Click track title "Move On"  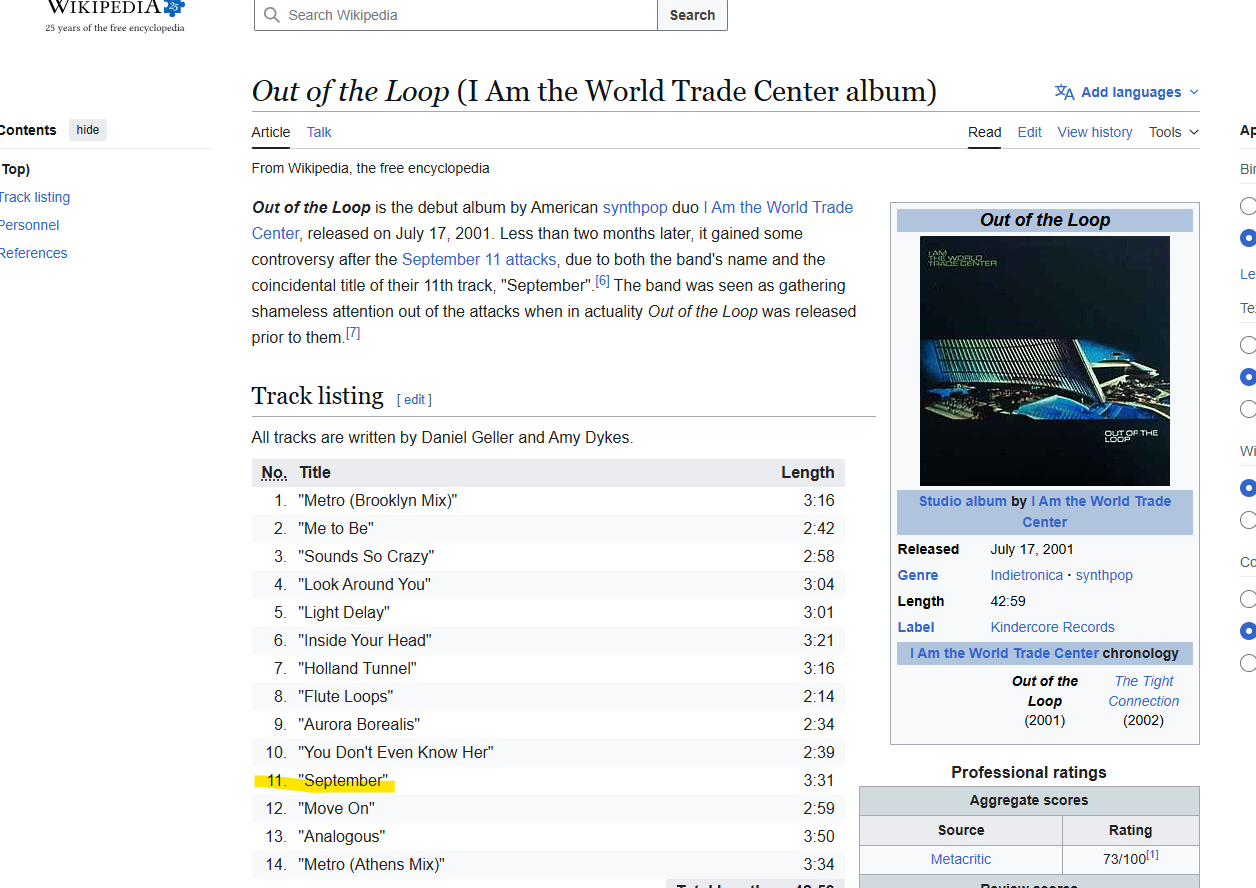click(336, 808)
